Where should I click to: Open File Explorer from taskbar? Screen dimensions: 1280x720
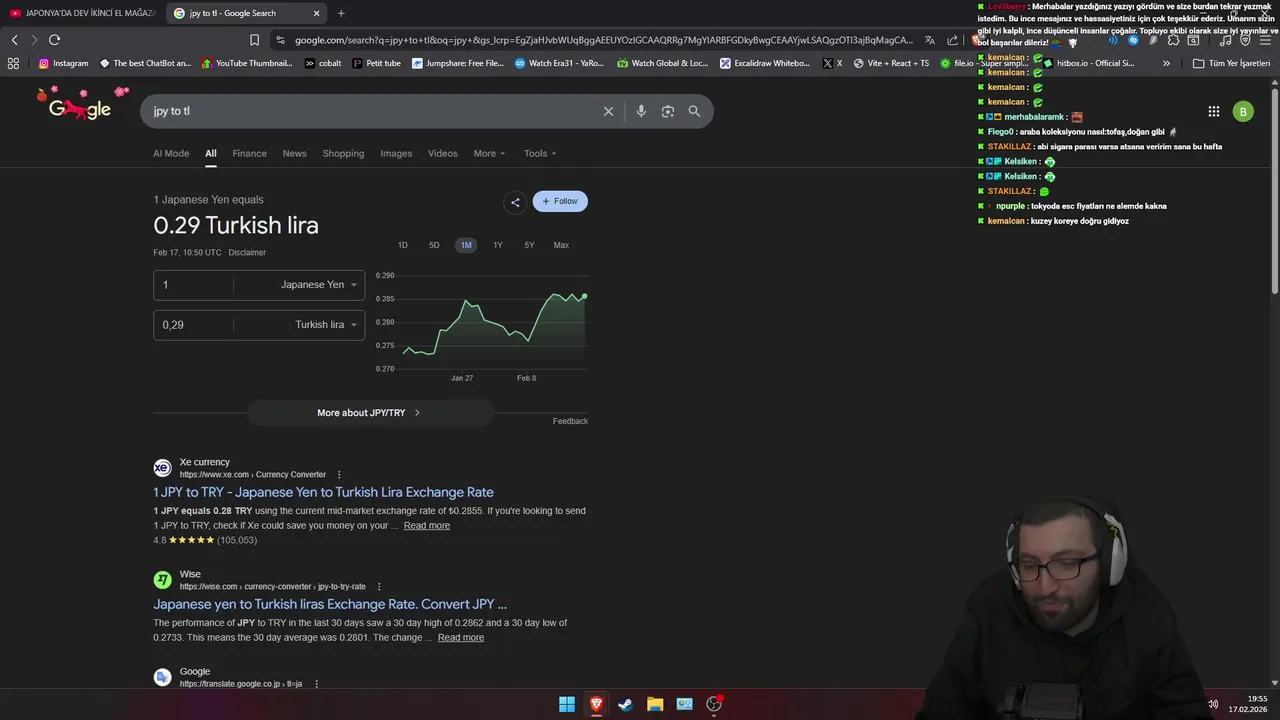pos(655,704)
